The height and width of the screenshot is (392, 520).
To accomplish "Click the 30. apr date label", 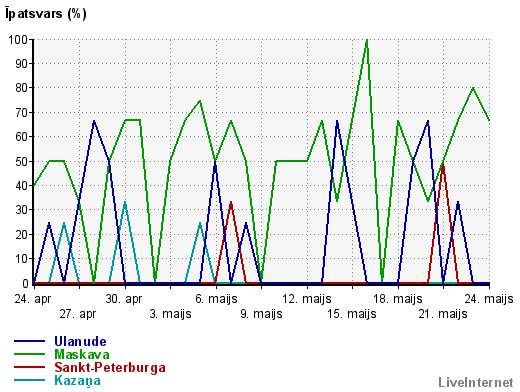I will point(124,299).
